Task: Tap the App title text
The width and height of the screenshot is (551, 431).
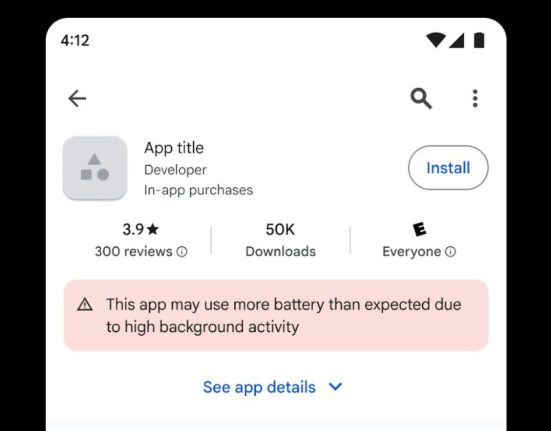Action: 174,148
